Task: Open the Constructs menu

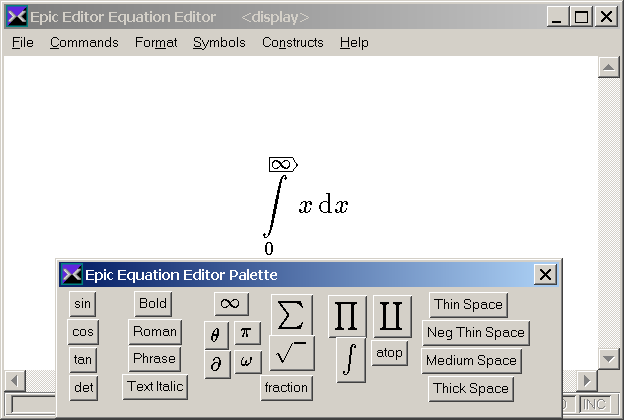Action: point(292,43)
